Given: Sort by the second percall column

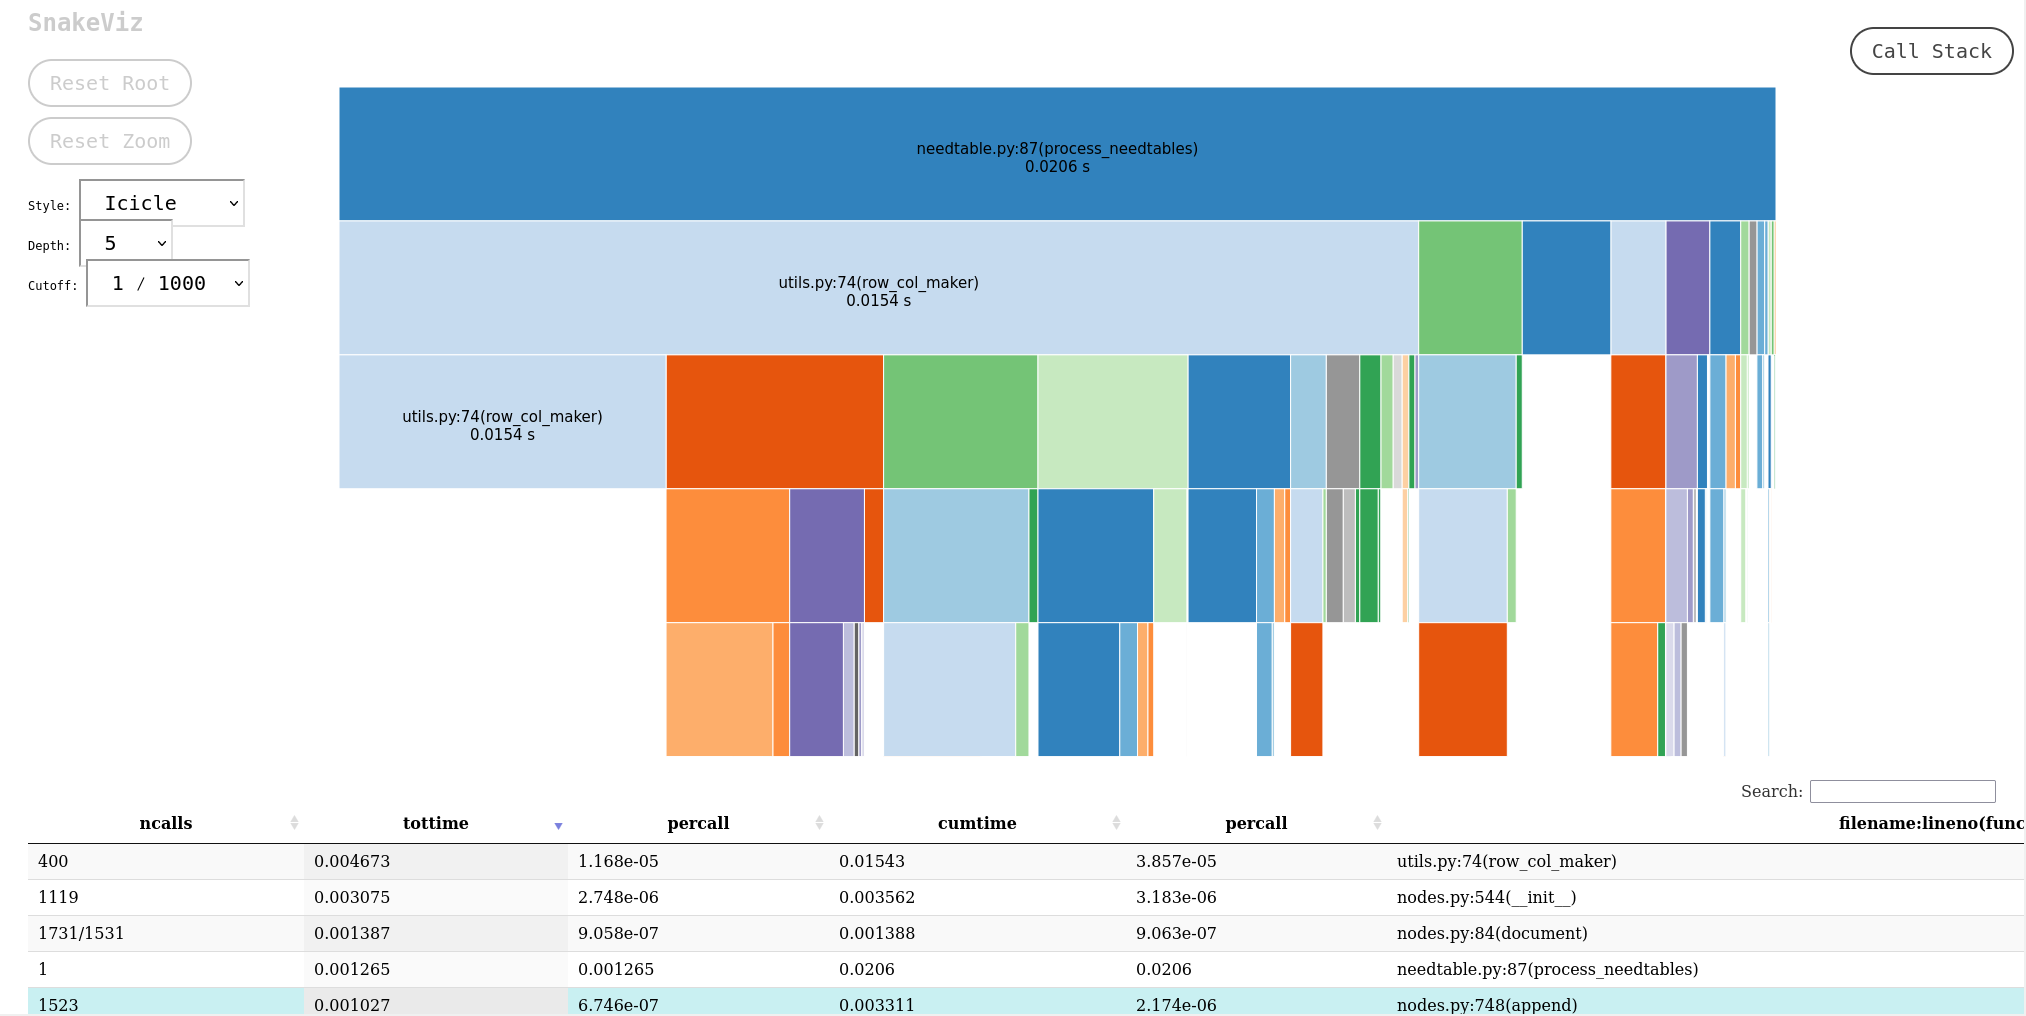Looking at the screenshot, I should (x=1255, y=823).
